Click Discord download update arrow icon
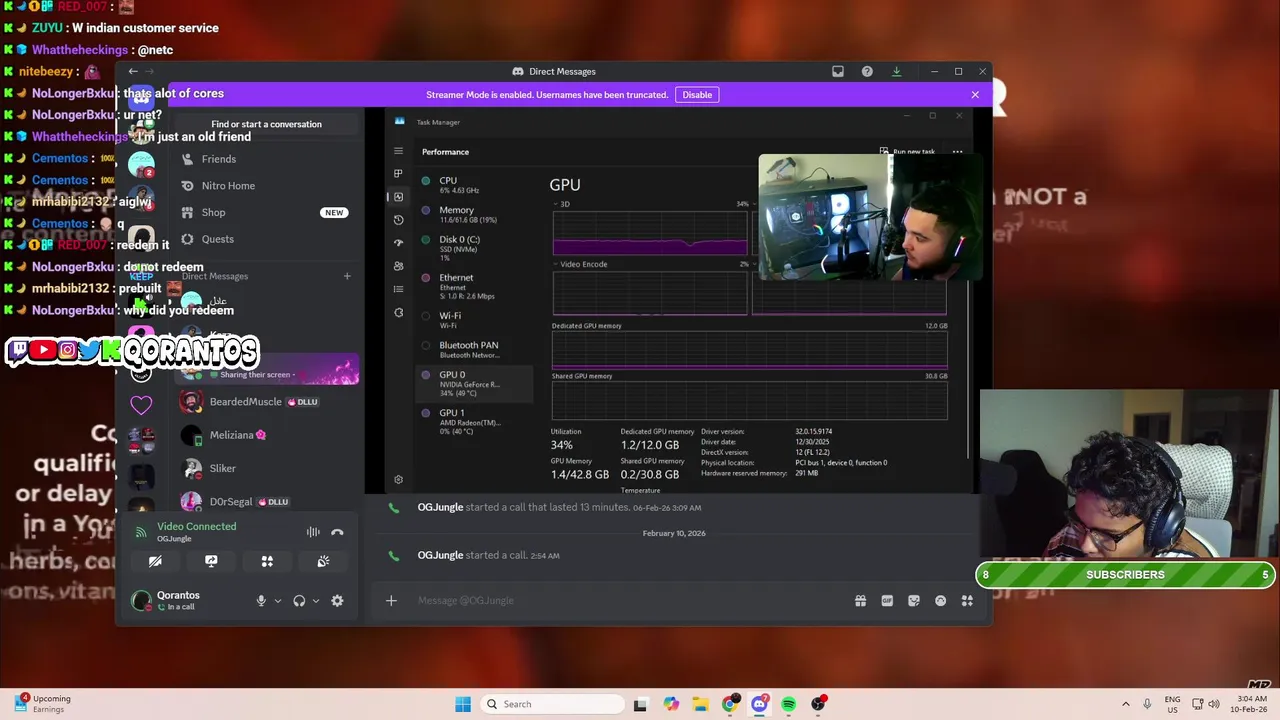This screenshot has height=720, width=1280. tap(896, 71)
